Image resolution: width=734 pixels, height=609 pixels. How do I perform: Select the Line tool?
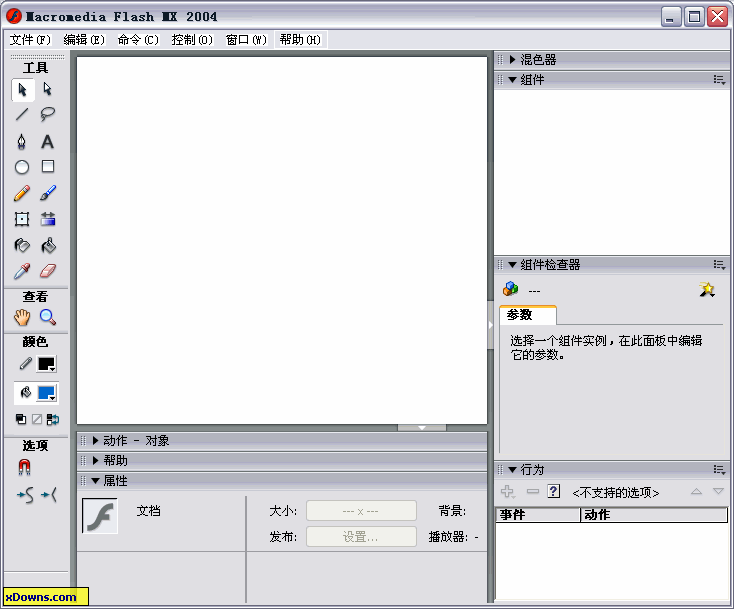coord(22,114)
